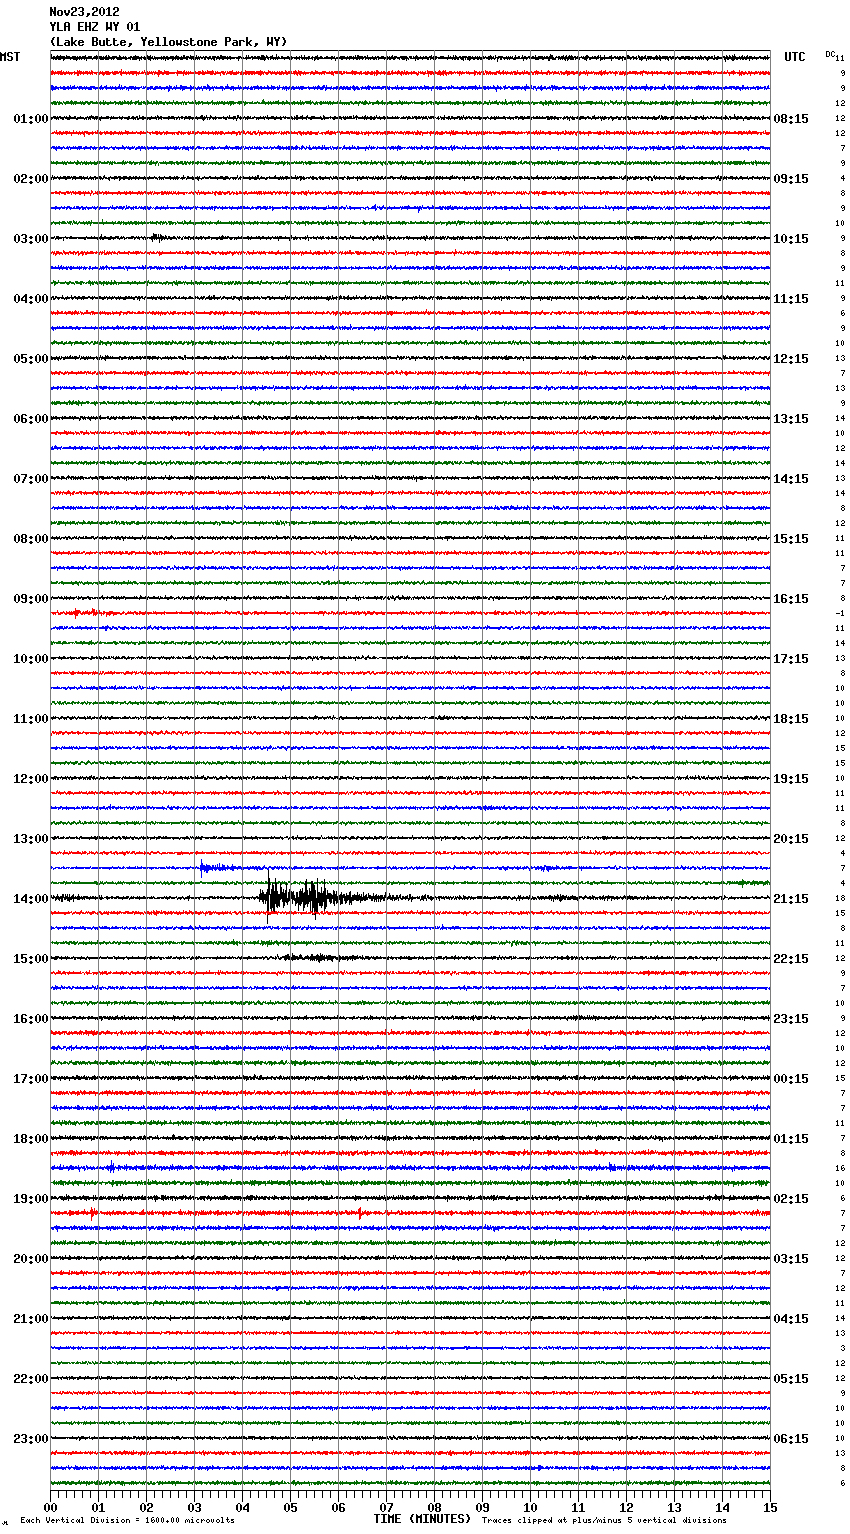Click the "DC" column header at top right
This screenshot has width=850, height=1534.
click(x=830, y=54)
